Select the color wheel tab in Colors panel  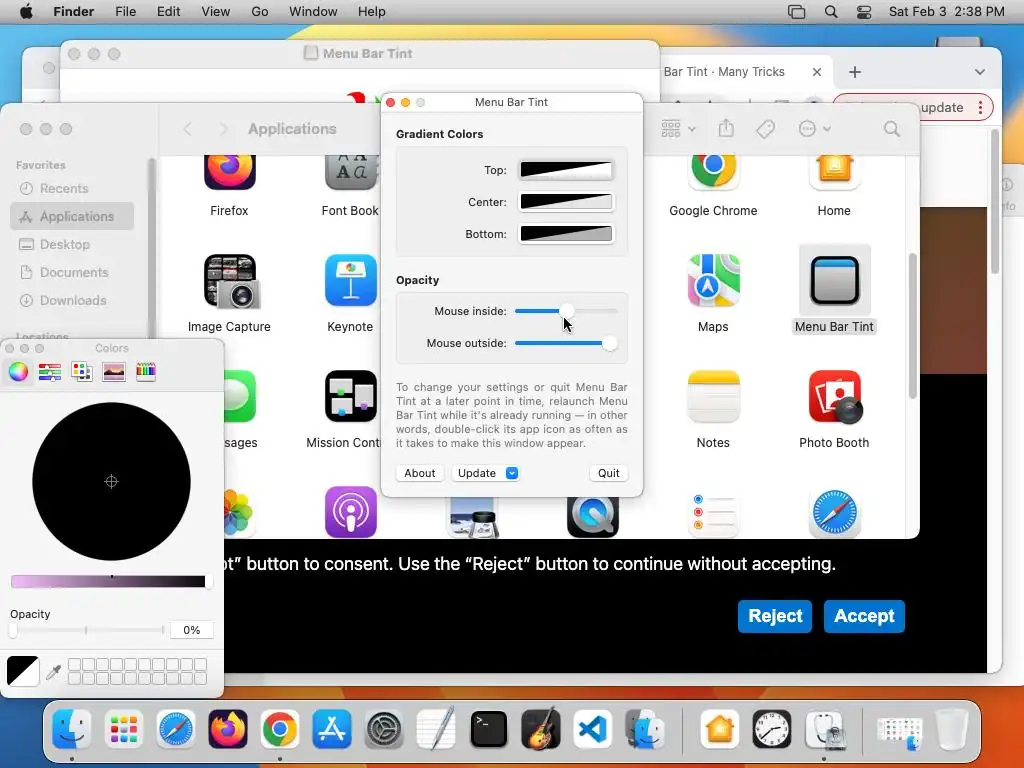pyautogui.click(x=18, y=372)
